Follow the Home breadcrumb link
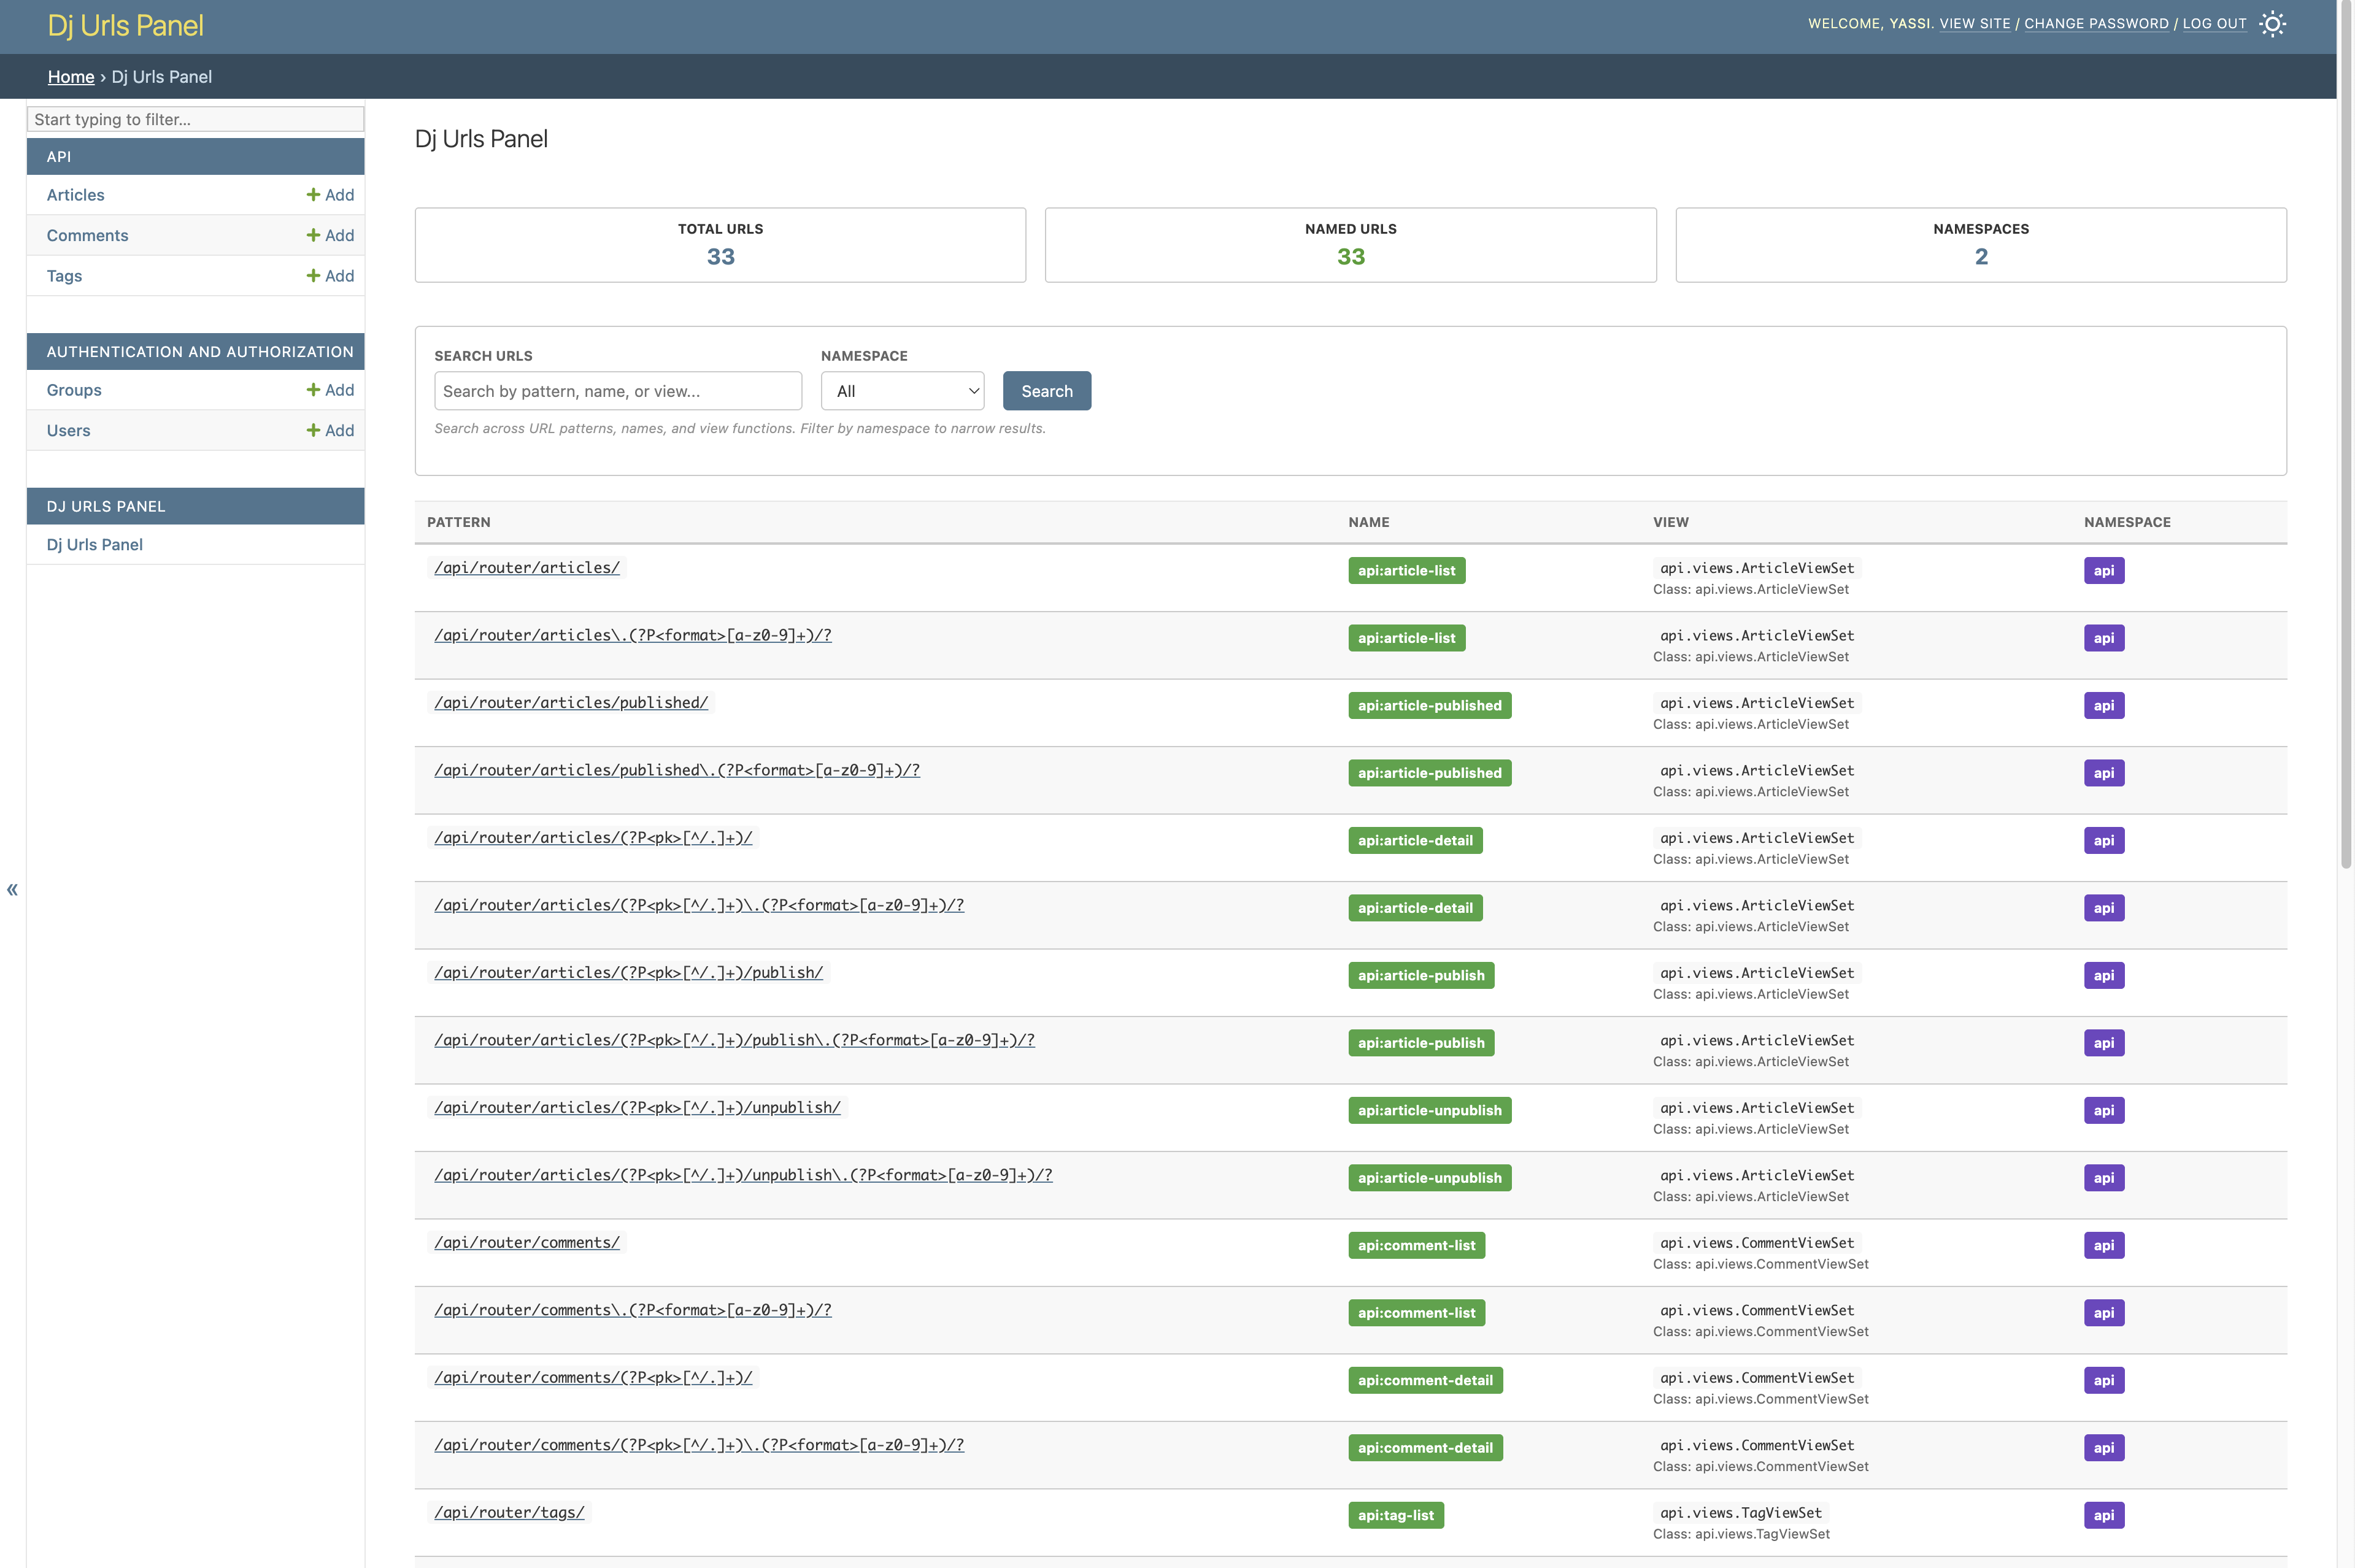2355x1568 pixels. click(x=71, y=77)
